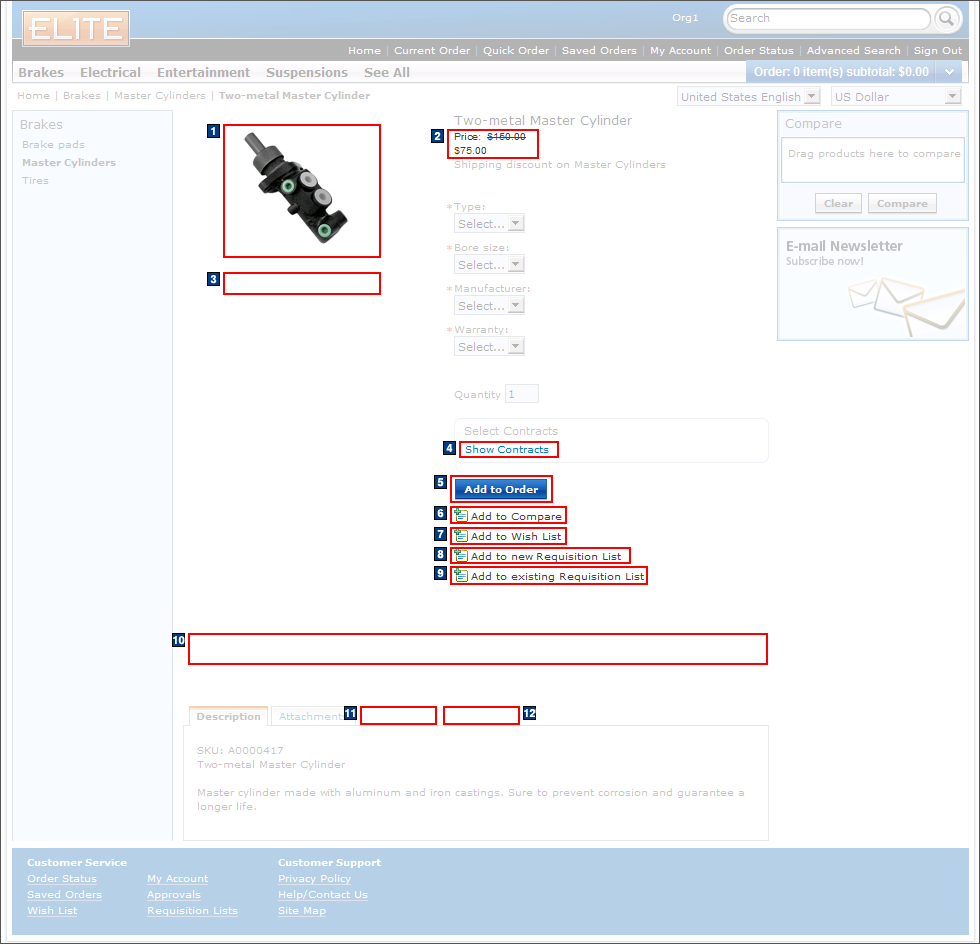Image resolution: width=980 pixels, height=944 pixels.
Task: Click the Sign Out link
Action: point(938,50)
